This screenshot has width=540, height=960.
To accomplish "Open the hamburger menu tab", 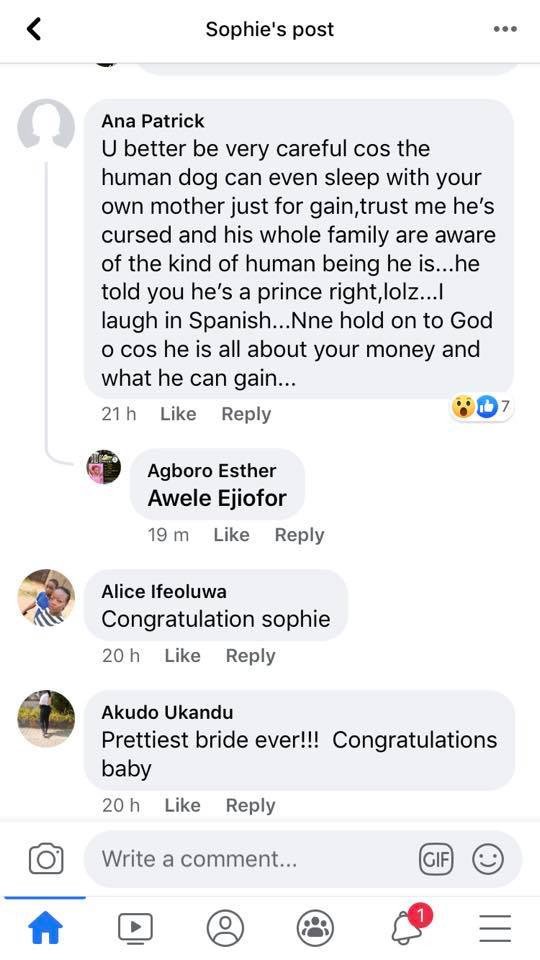I will pyautogui.click(x=495, y=928).
